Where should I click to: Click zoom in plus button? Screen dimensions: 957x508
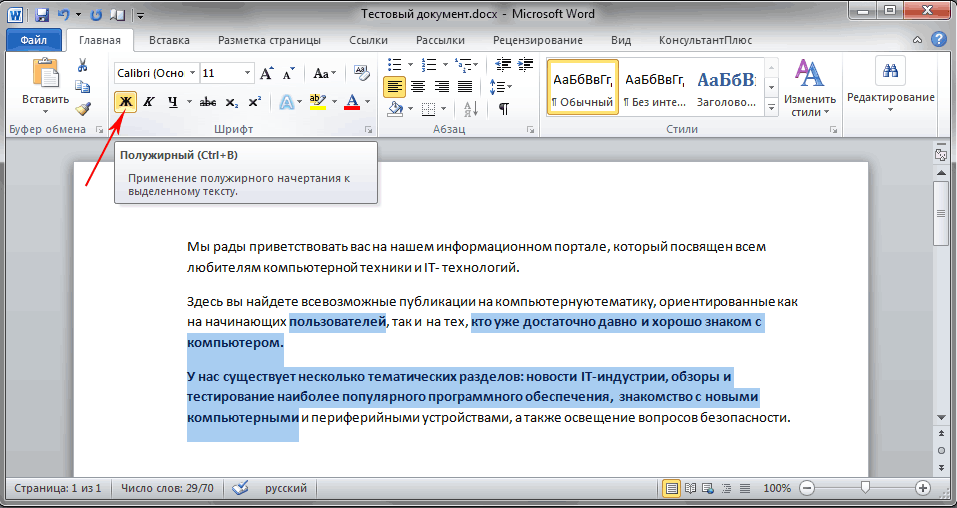click(x=923, y=488)
